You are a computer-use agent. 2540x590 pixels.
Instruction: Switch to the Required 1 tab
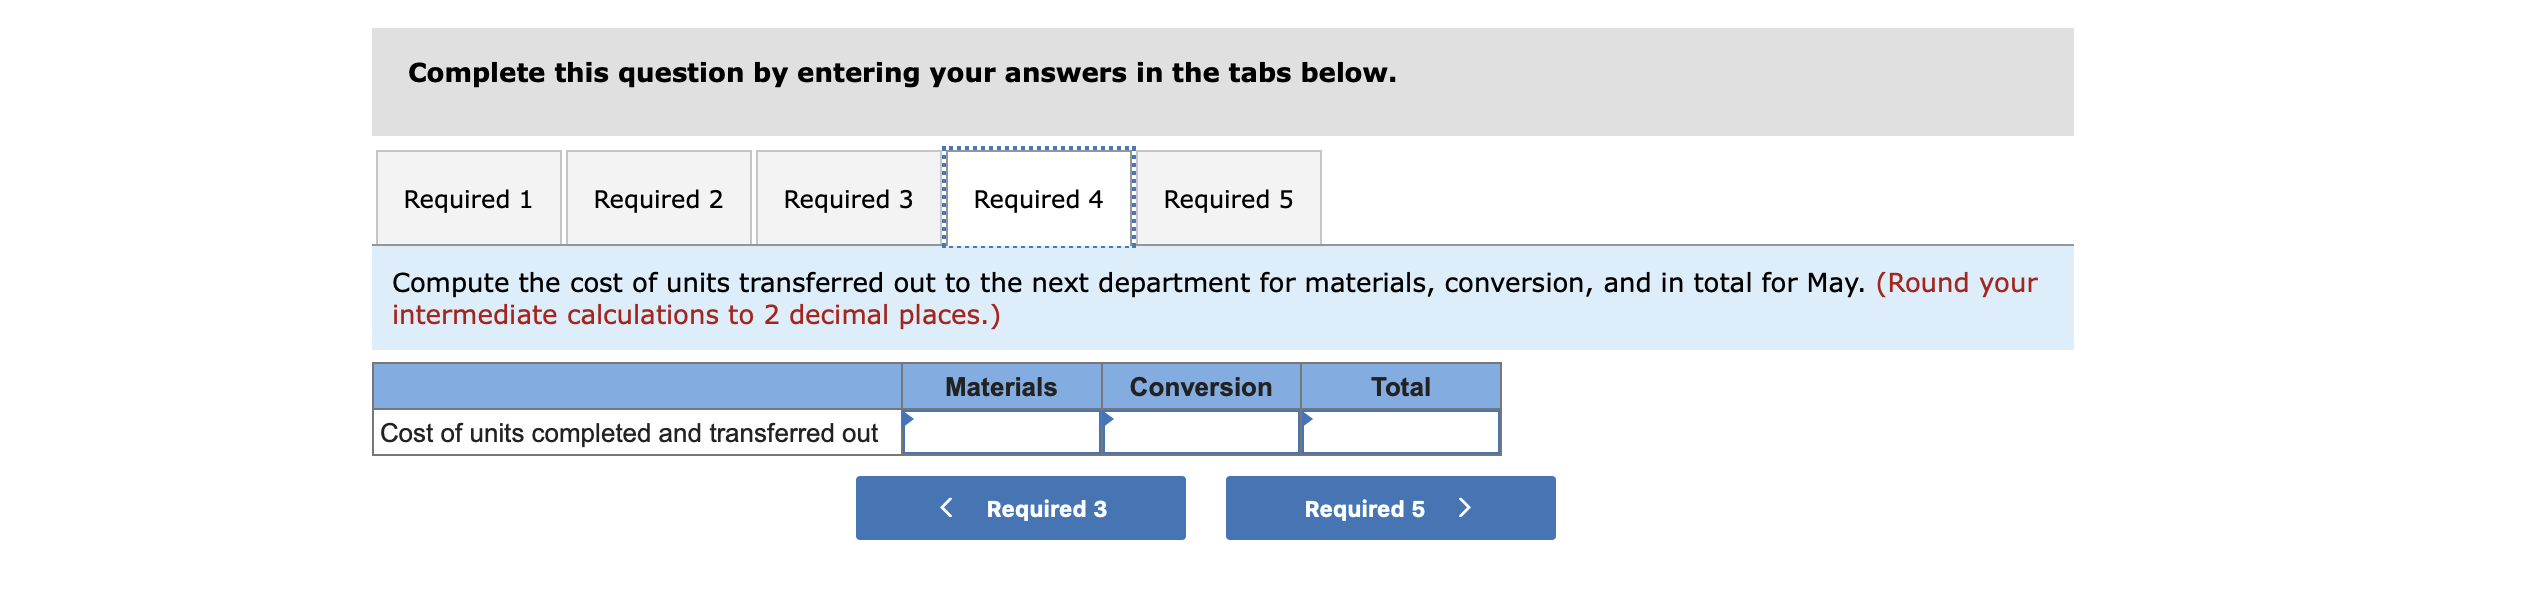[x=469, y=198]
